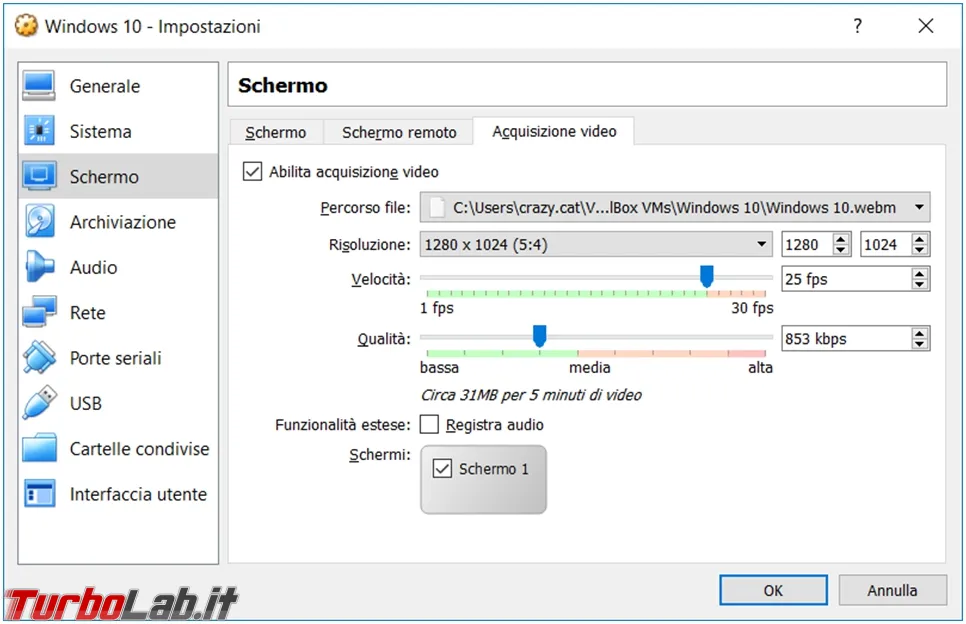The image size is (966, 624).
Task: Enable the Registra audio checkbox
Action: (429, 424)
